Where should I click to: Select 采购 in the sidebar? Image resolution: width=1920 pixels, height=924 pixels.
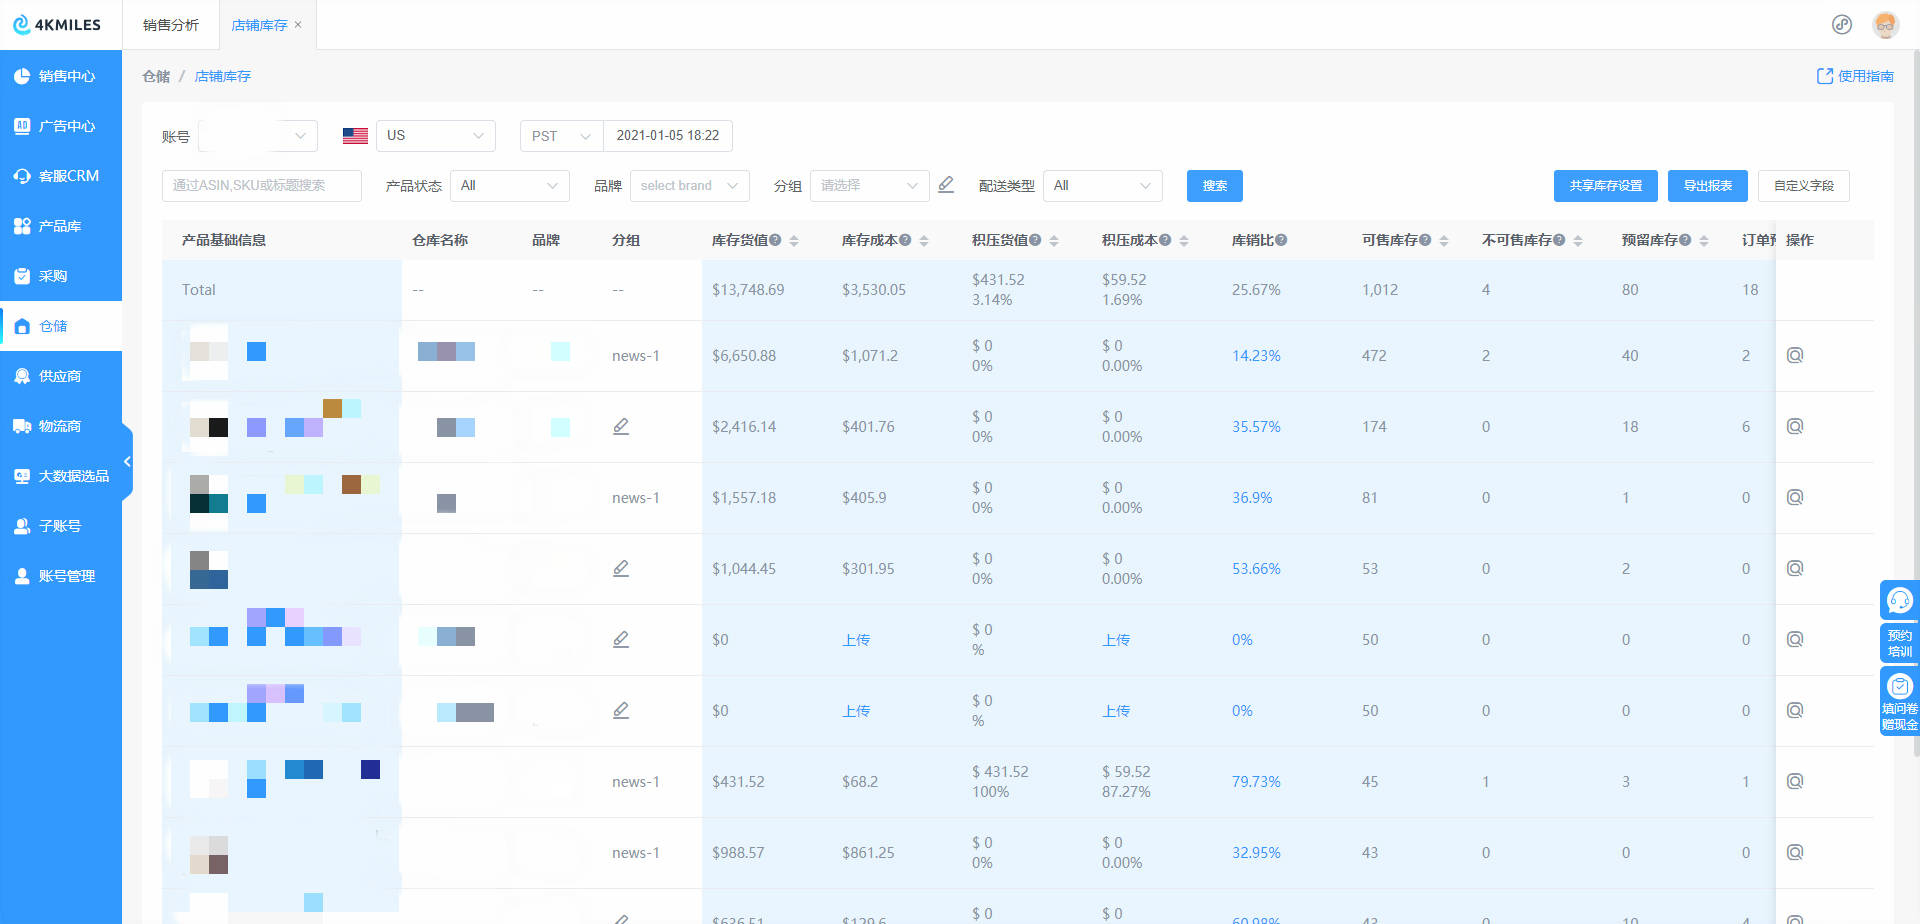tap(60, 276)
